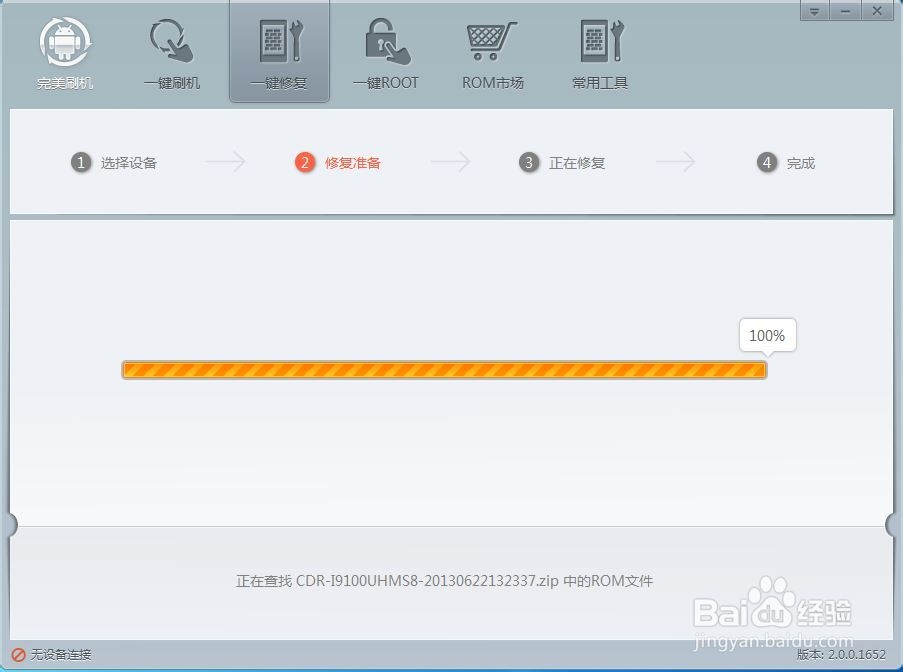Open the ROM市场 shopping cart icon
The width and height of the screenshot is (903, 672).
point(491,41)
